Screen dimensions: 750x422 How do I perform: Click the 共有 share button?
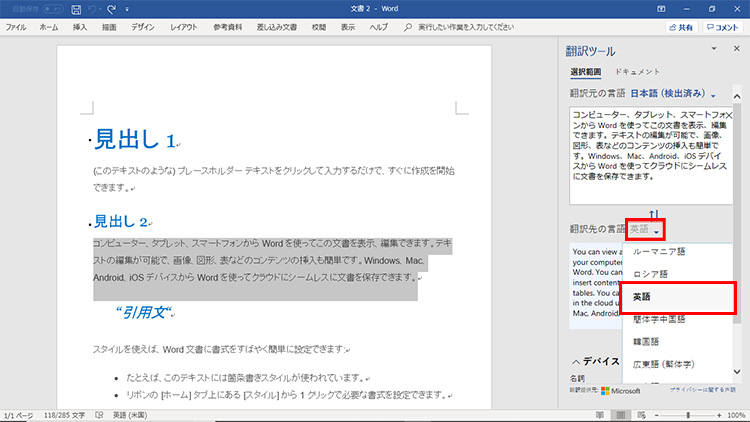click(x=678, y=28)
